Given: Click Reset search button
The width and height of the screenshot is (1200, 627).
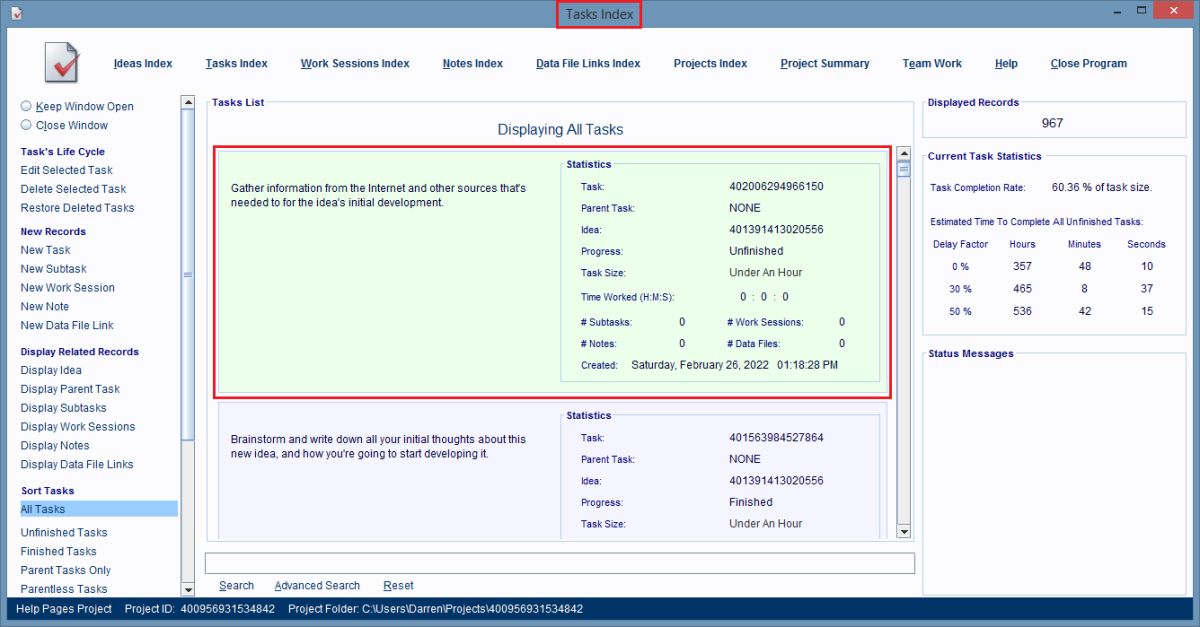Looking at the screenshot, I should 398,586.
